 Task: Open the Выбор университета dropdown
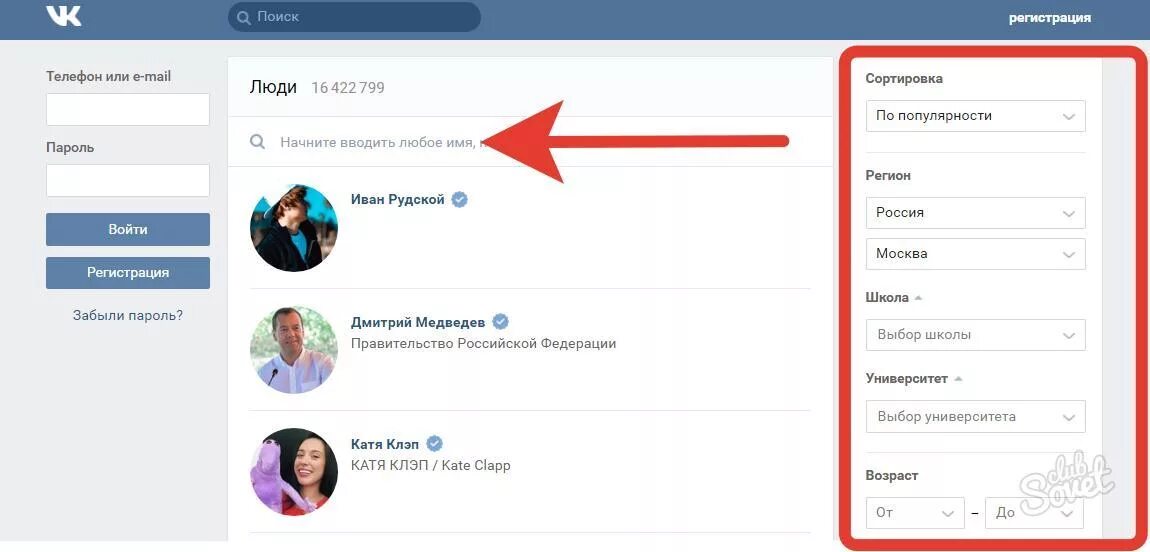(975, 416)
